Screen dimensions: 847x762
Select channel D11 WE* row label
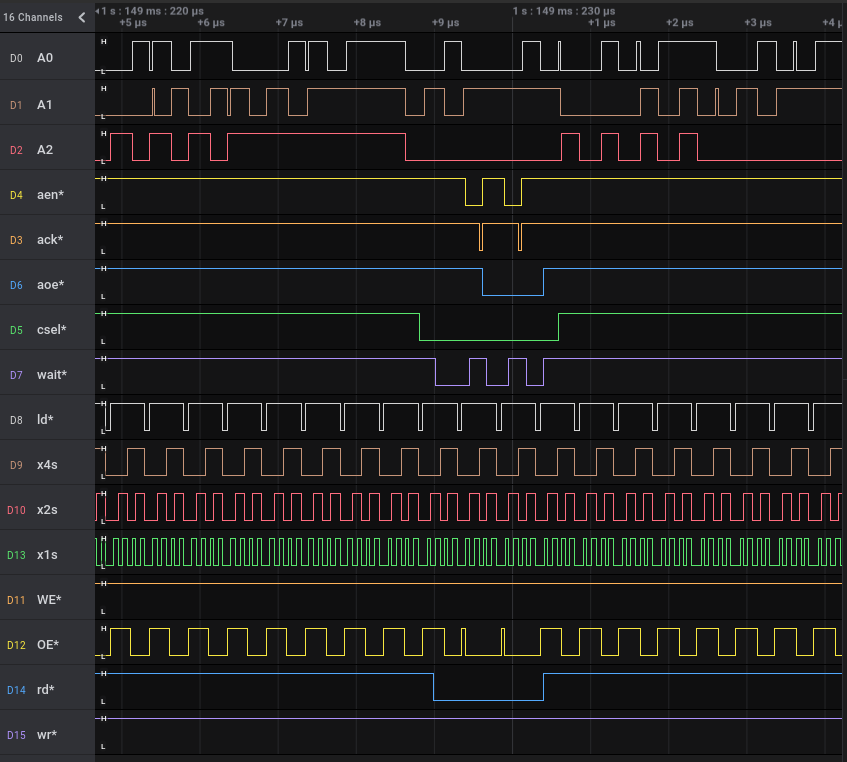(x=48, y=599)
